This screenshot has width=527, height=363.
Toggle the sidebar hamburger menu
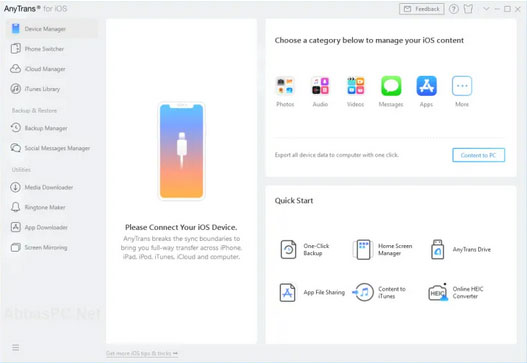coord(15,348)
